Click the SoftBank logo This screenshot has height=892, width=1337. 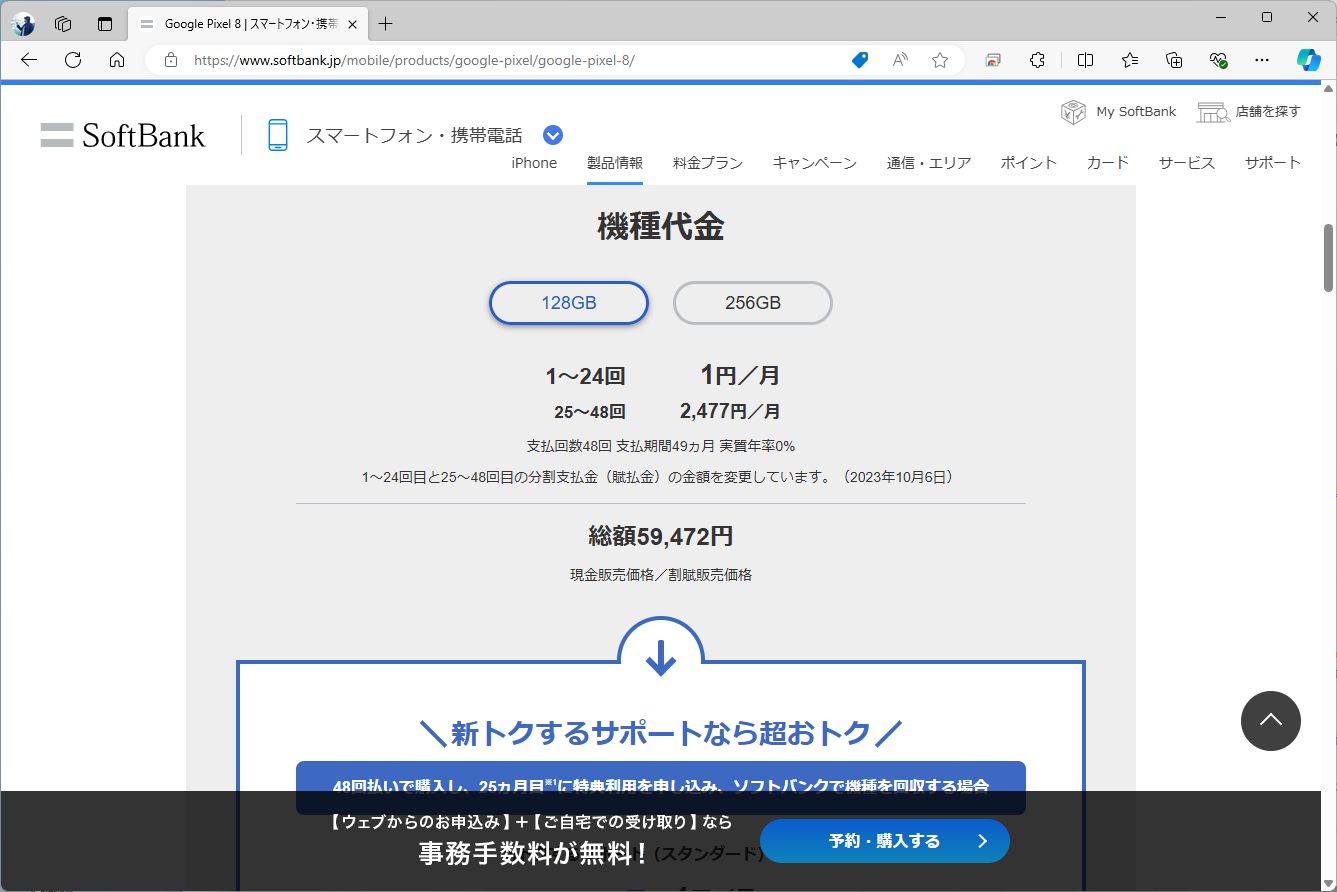123,135
